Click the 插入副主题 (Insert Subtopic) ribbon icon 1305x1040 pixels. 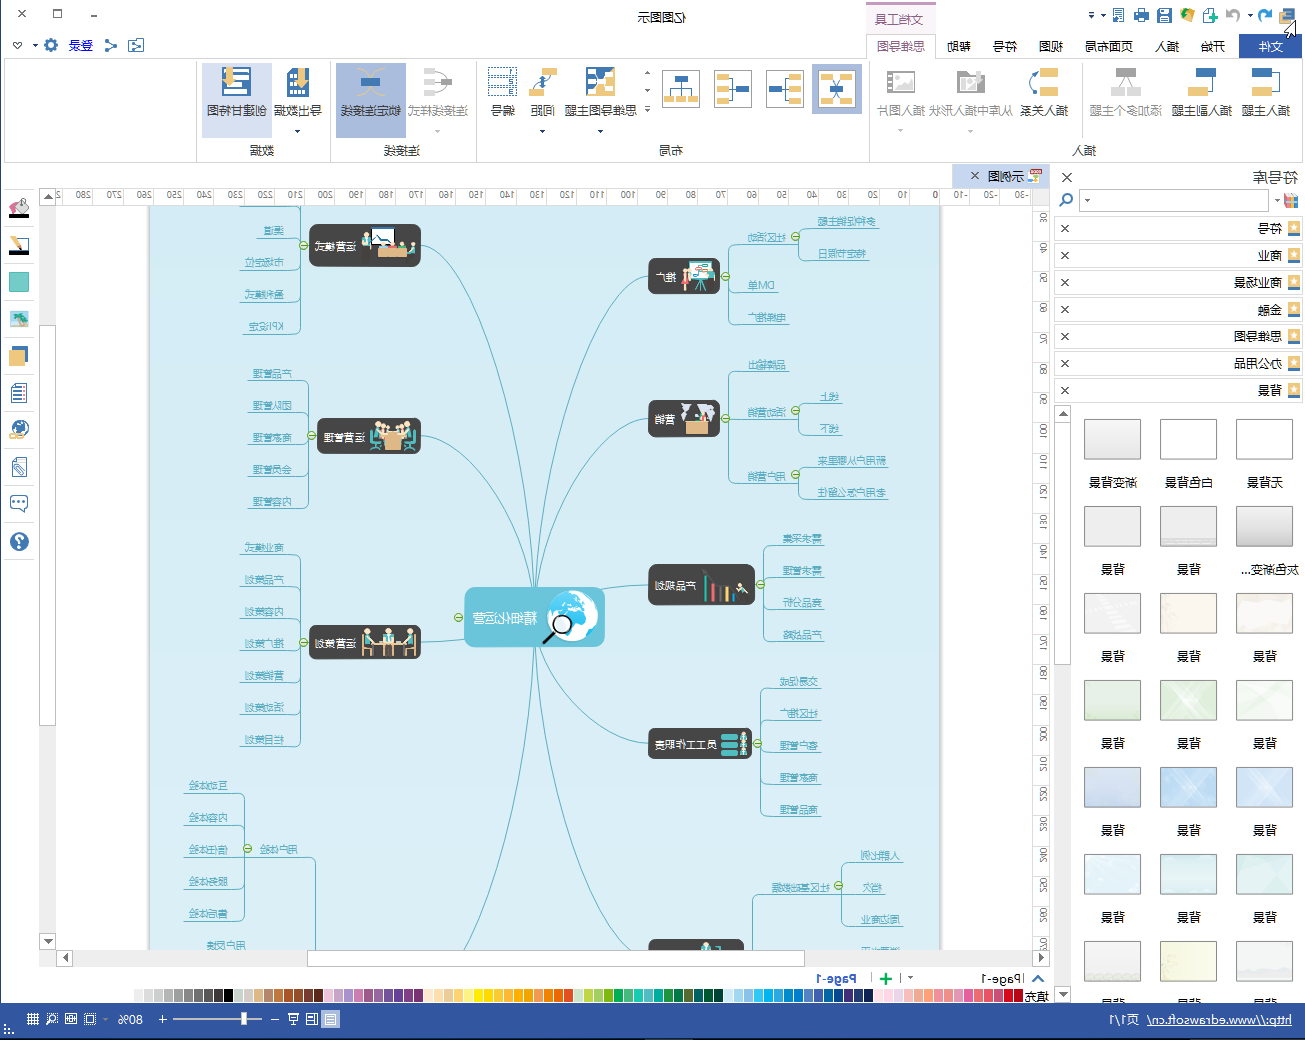(x=1202, y=92)
